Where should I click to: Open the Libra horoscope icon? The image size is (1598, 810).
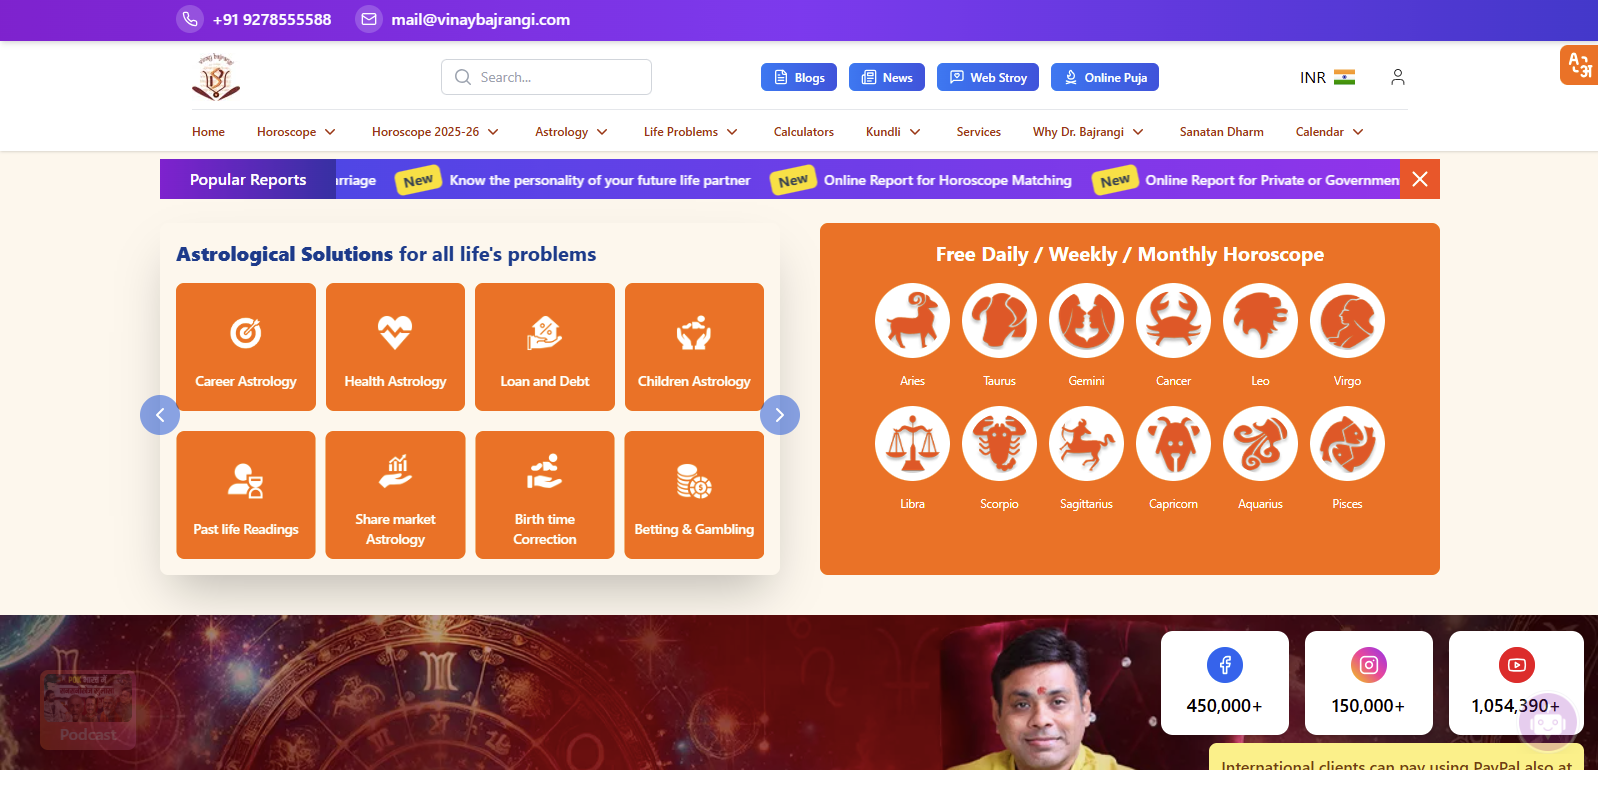click(x=912, y=444)
